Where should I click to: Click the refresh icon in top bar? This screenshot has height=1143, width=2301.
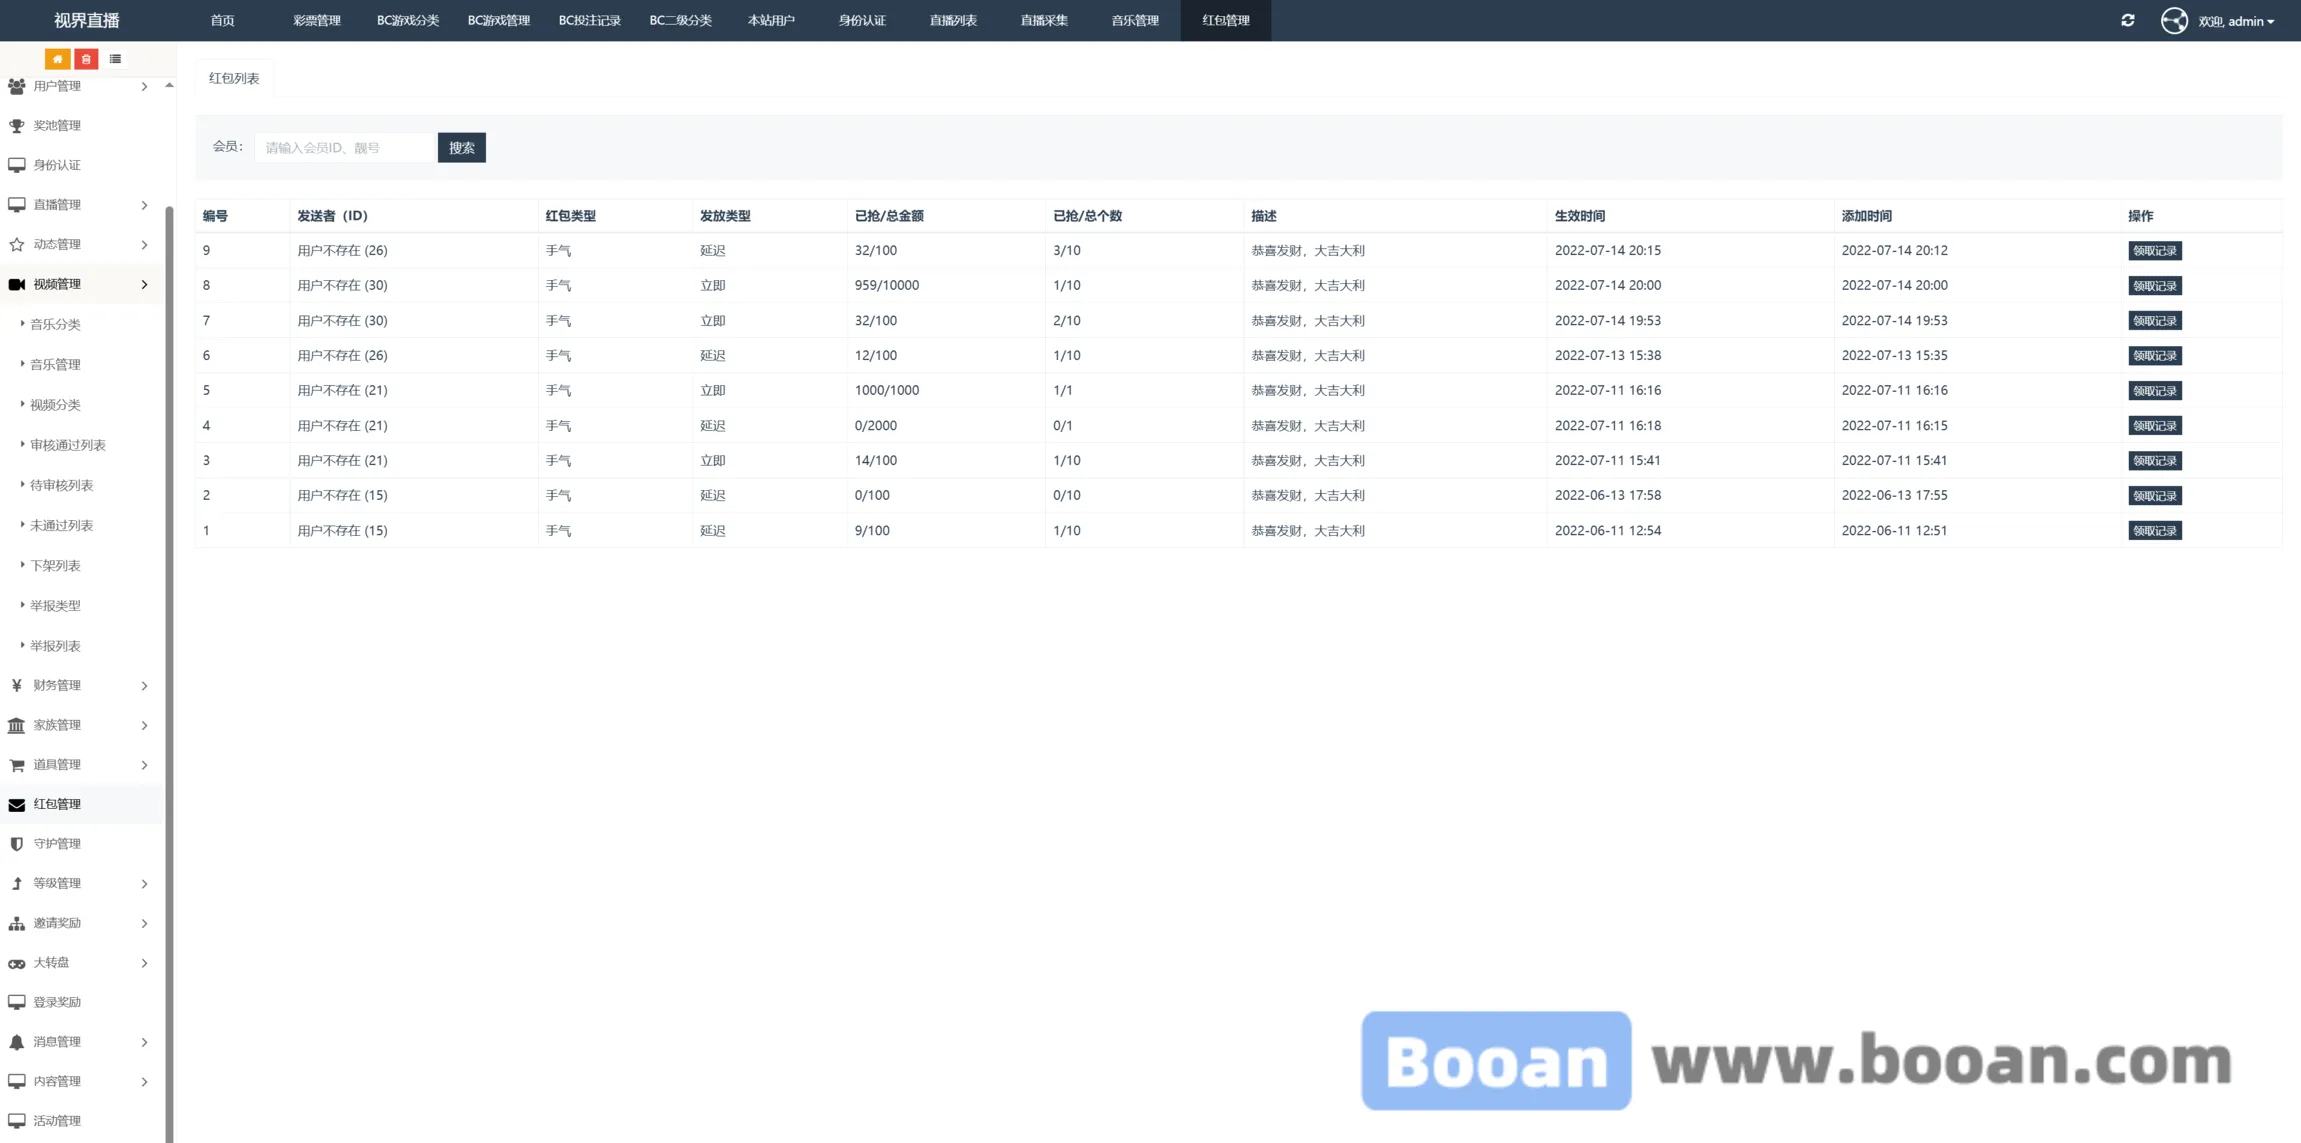pyautogui.click(x=2127, y=20)
